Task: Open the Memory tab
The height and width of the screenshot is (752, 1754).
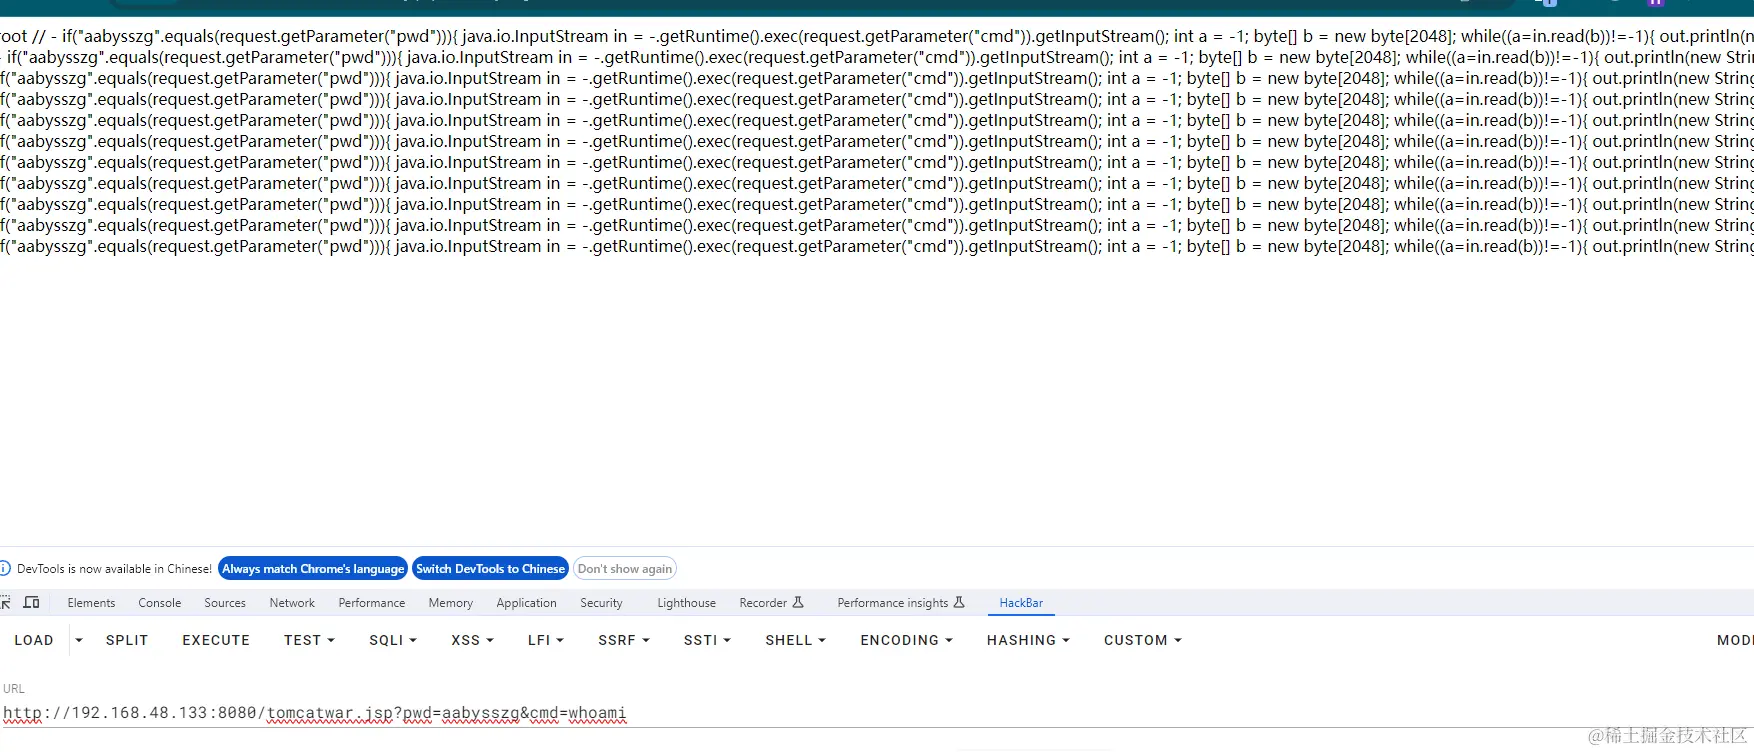Action: click(451, 603)
